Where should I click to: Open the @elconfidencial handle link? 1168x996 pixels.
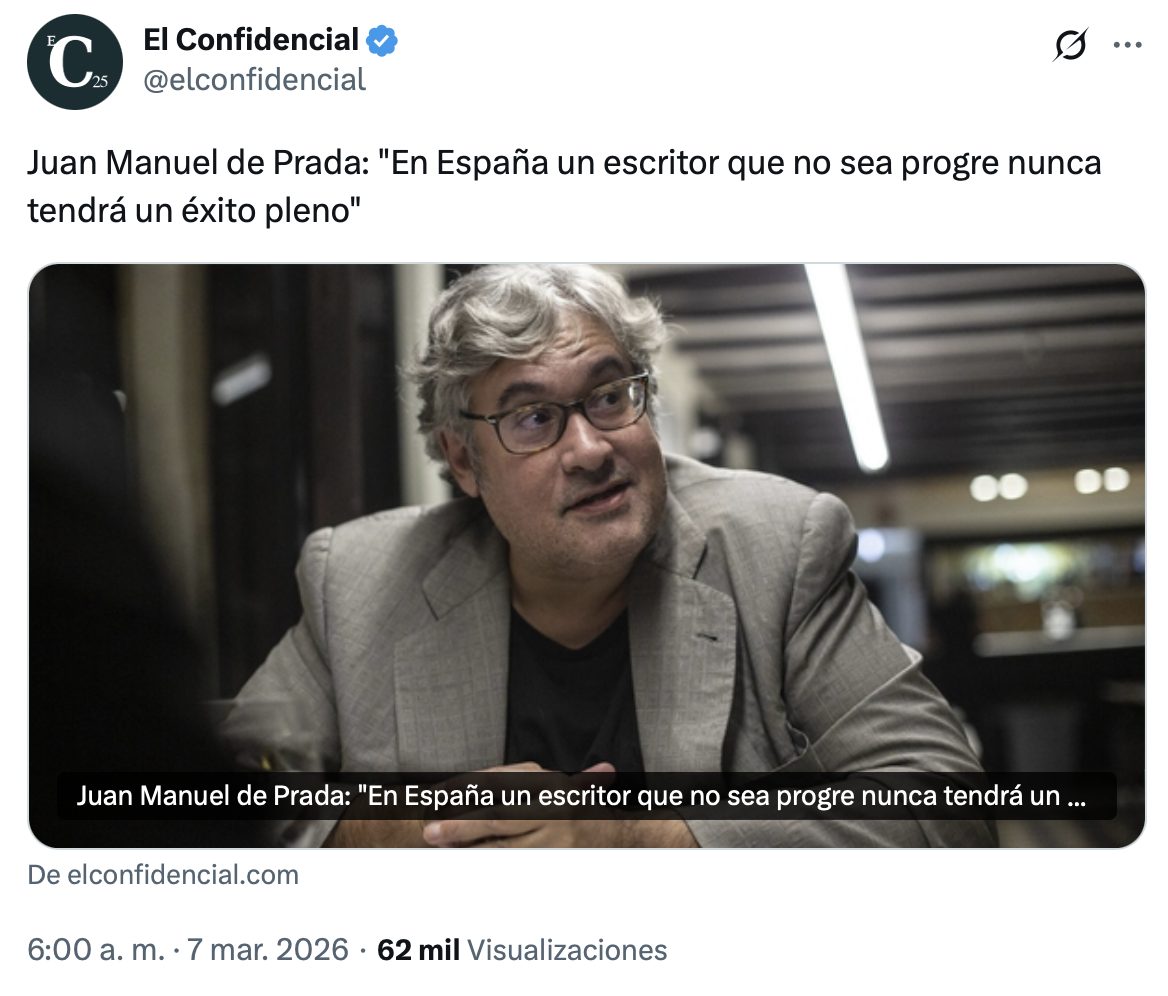click(x=254, y=80)
